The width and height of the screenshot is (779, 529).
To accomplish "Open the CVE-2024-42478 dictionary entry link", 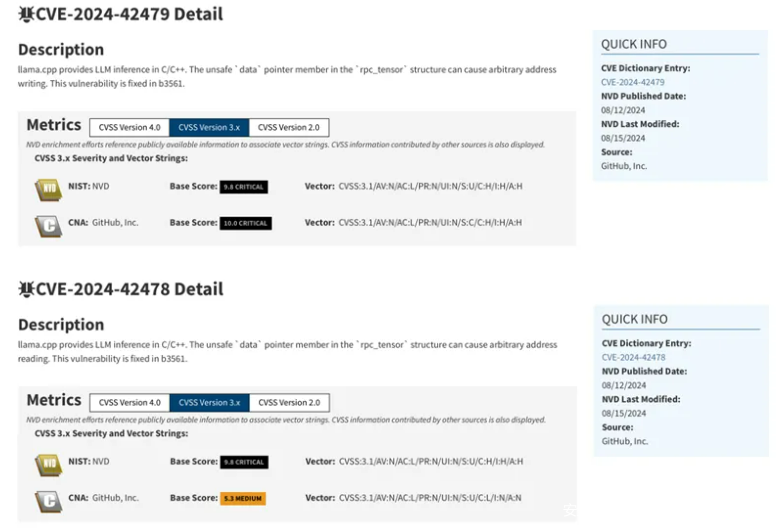I will (633, 357).
